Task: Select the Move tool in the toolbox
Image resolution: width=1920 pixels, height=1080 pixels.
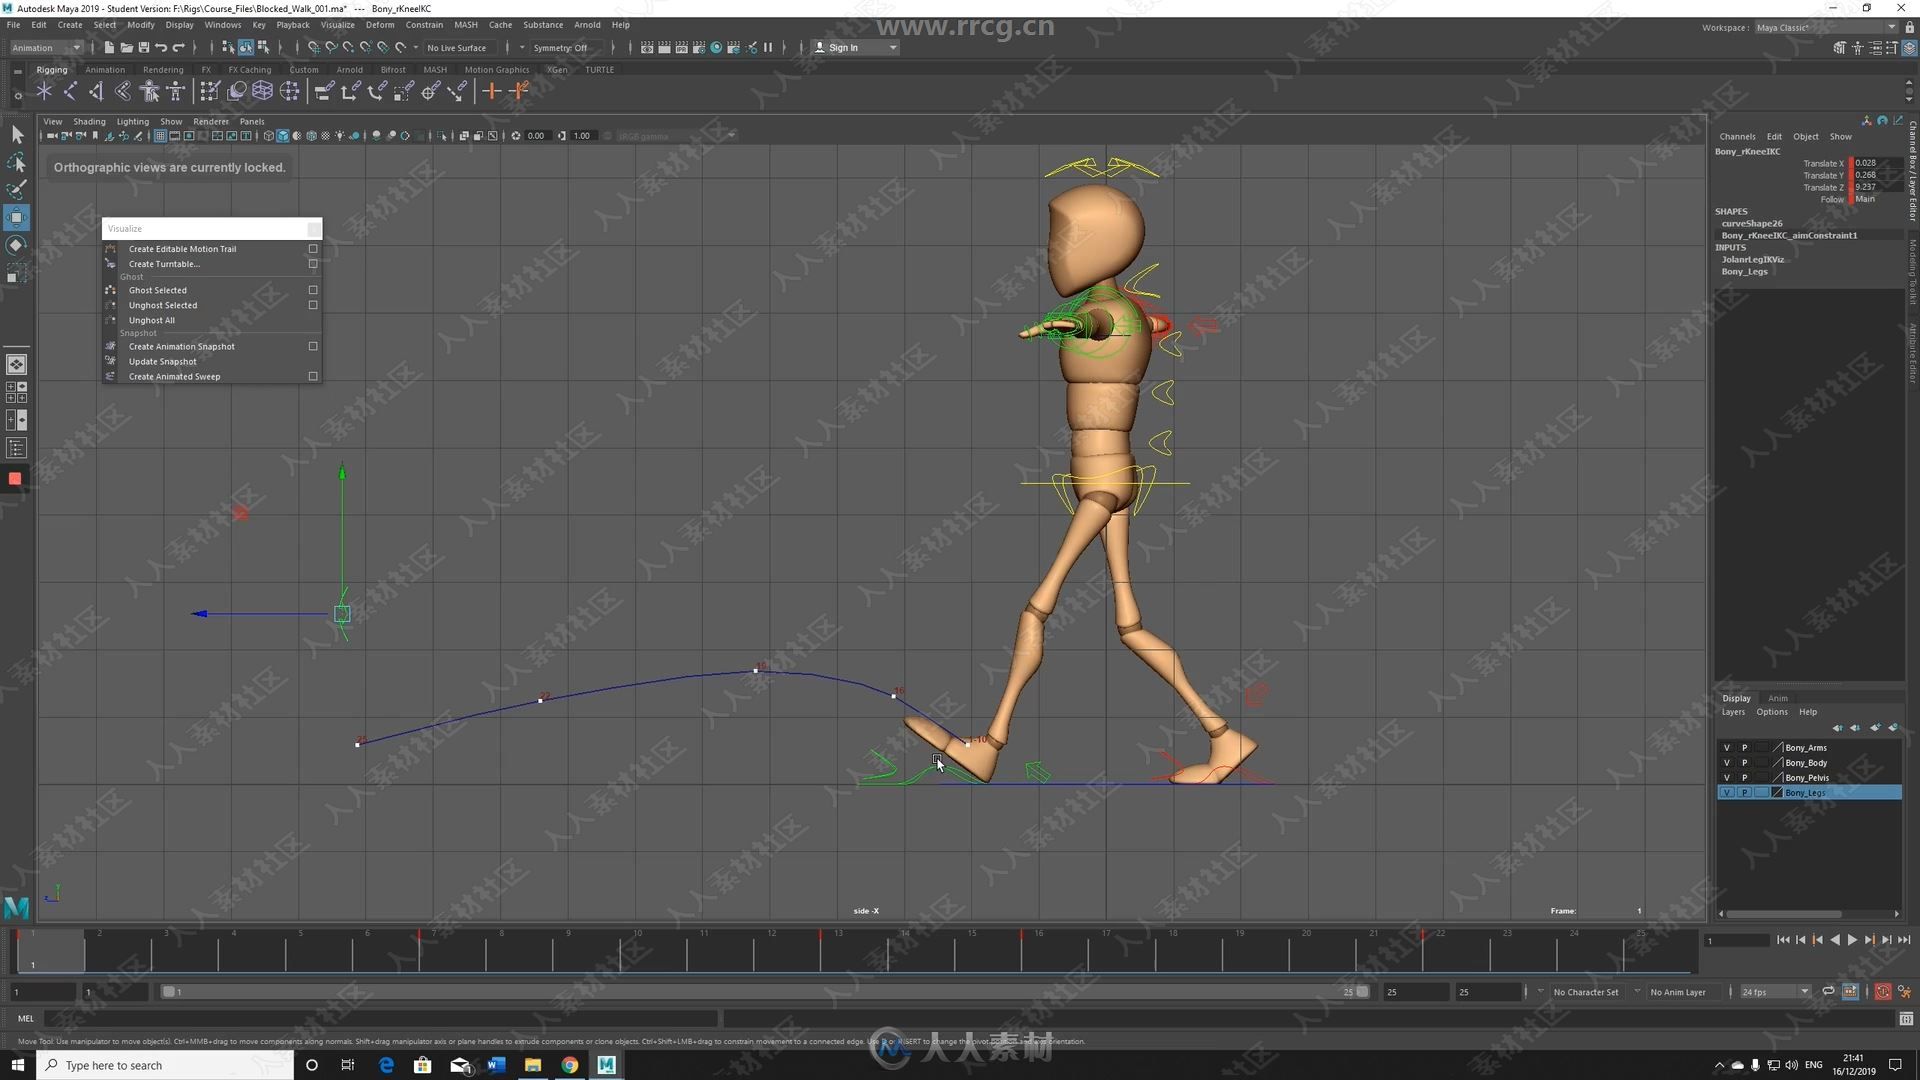Action: (17, 217)
